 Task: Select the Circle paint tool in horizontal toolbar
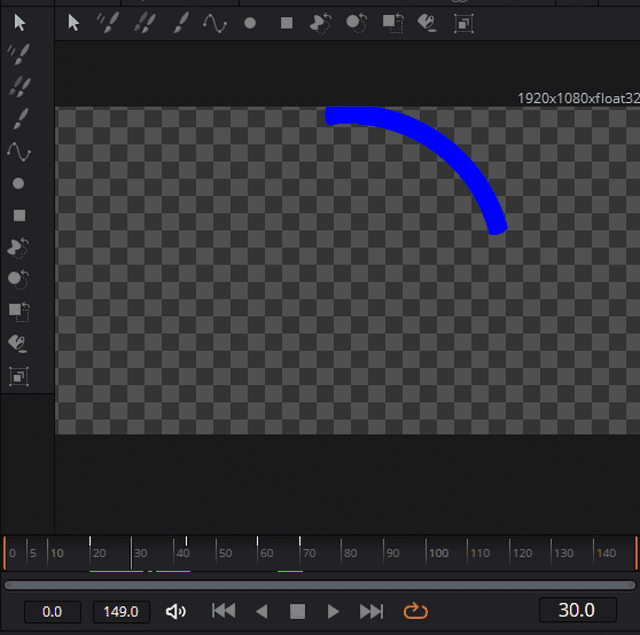point(250,23)
